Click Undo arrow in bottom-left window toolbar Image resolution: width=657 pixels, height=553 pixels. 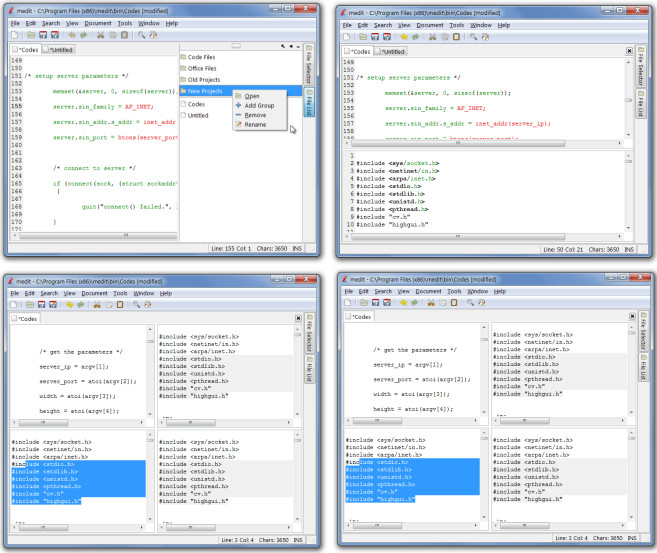[70, 305]
